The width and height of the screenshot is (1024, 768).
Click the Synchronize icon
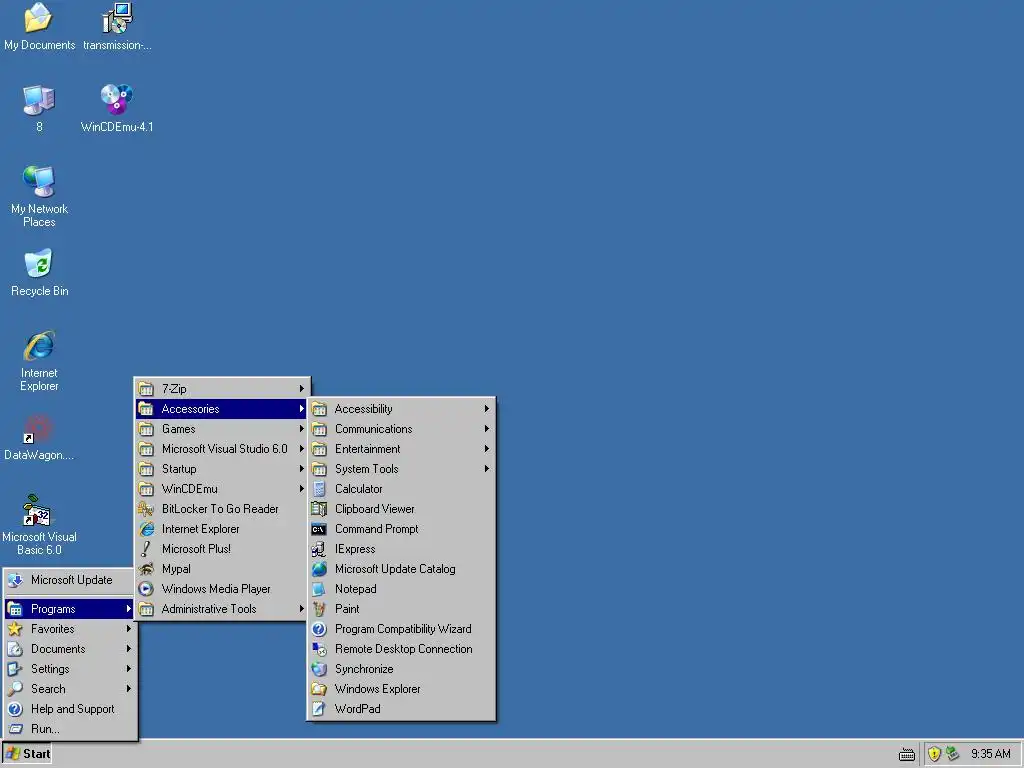click(319, 669)
